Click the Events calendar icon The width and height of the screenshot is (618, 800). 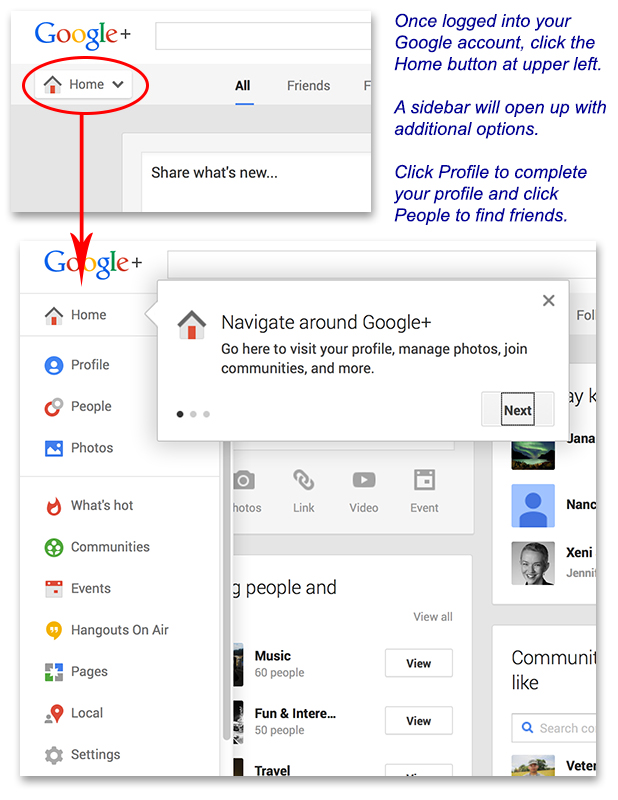click(54, 589)
